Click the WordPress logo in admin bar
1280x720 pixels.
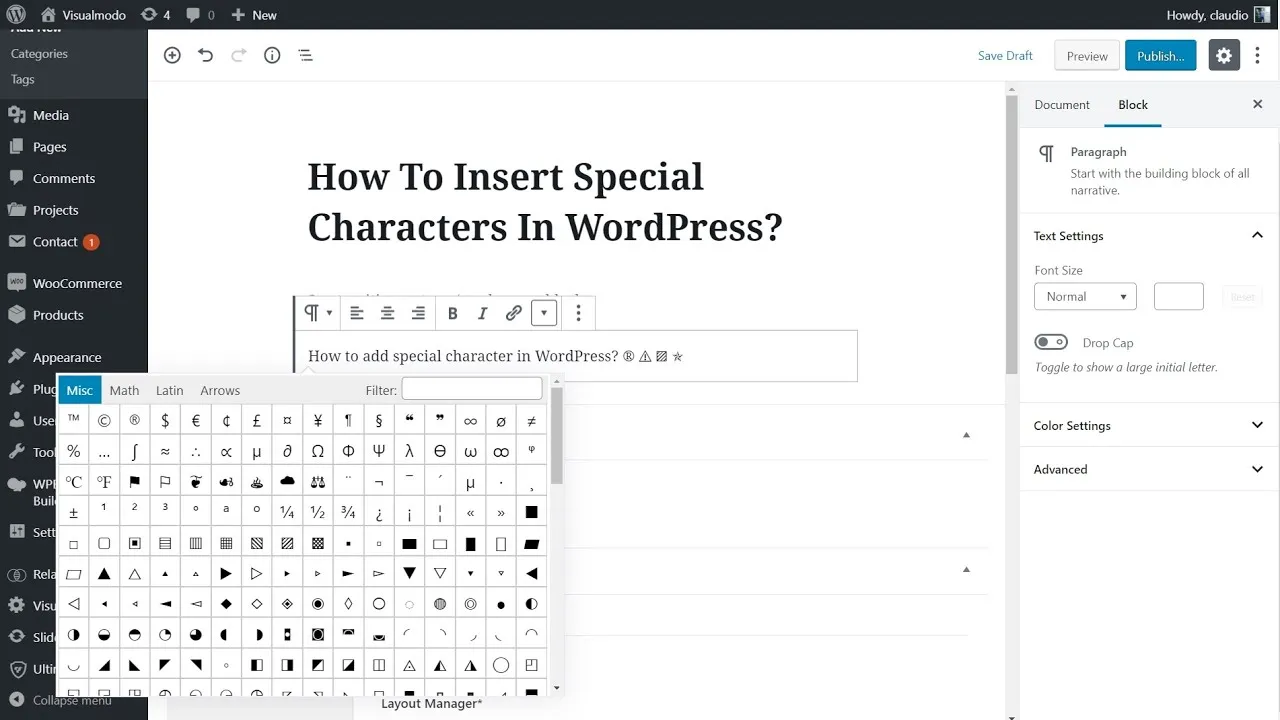coord(15,15)
